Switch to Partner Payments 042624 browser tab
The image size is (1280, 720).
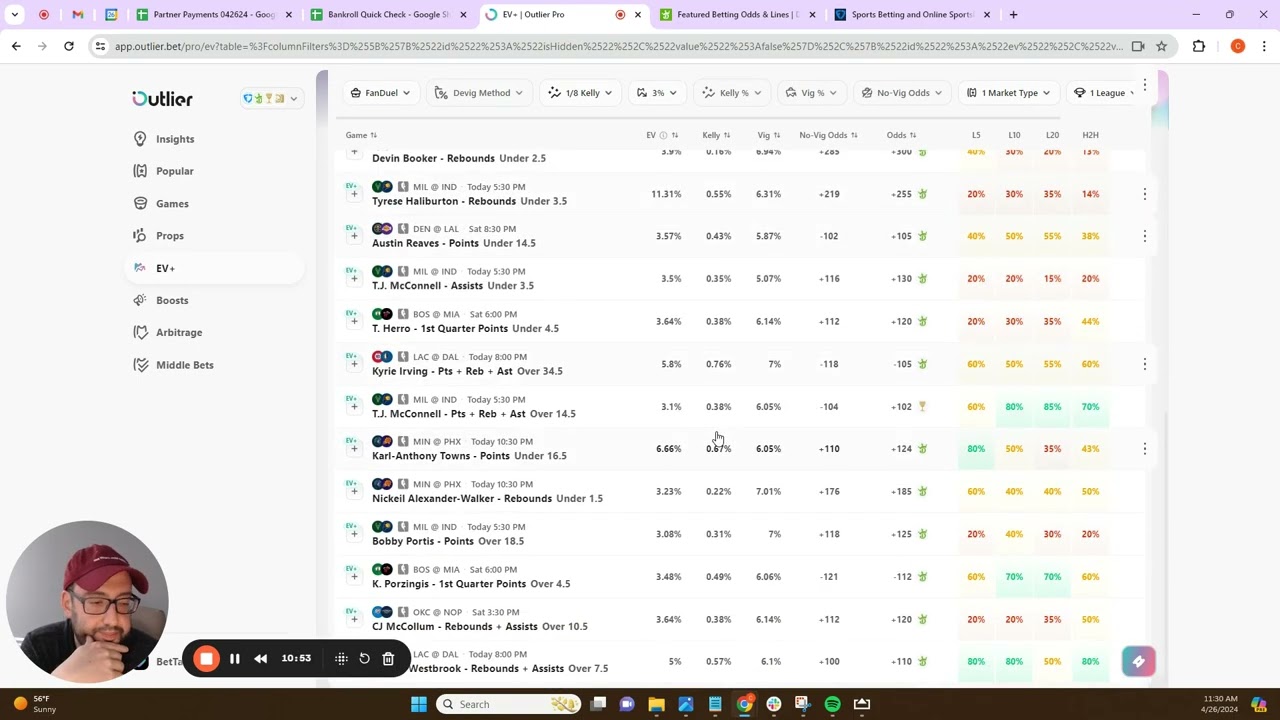(x=214, y=15)
